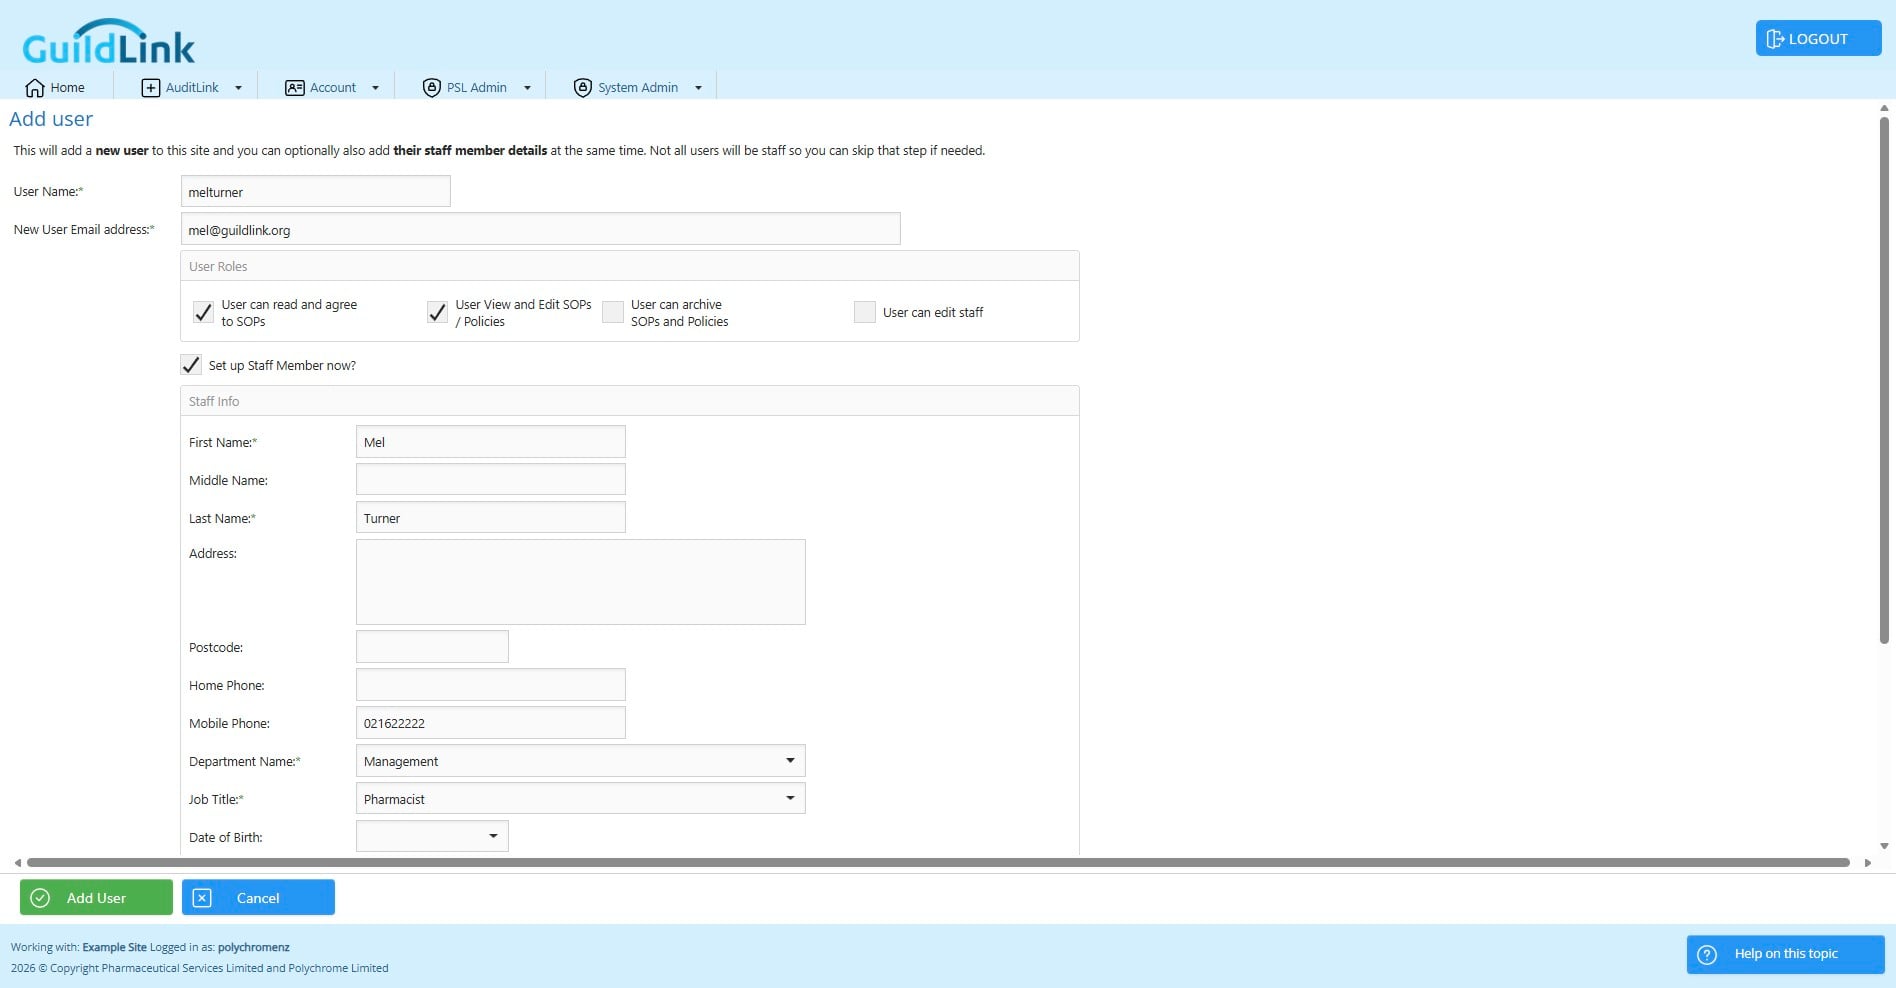
Task: Click the question mark help icon
Action: [1708, 954]
